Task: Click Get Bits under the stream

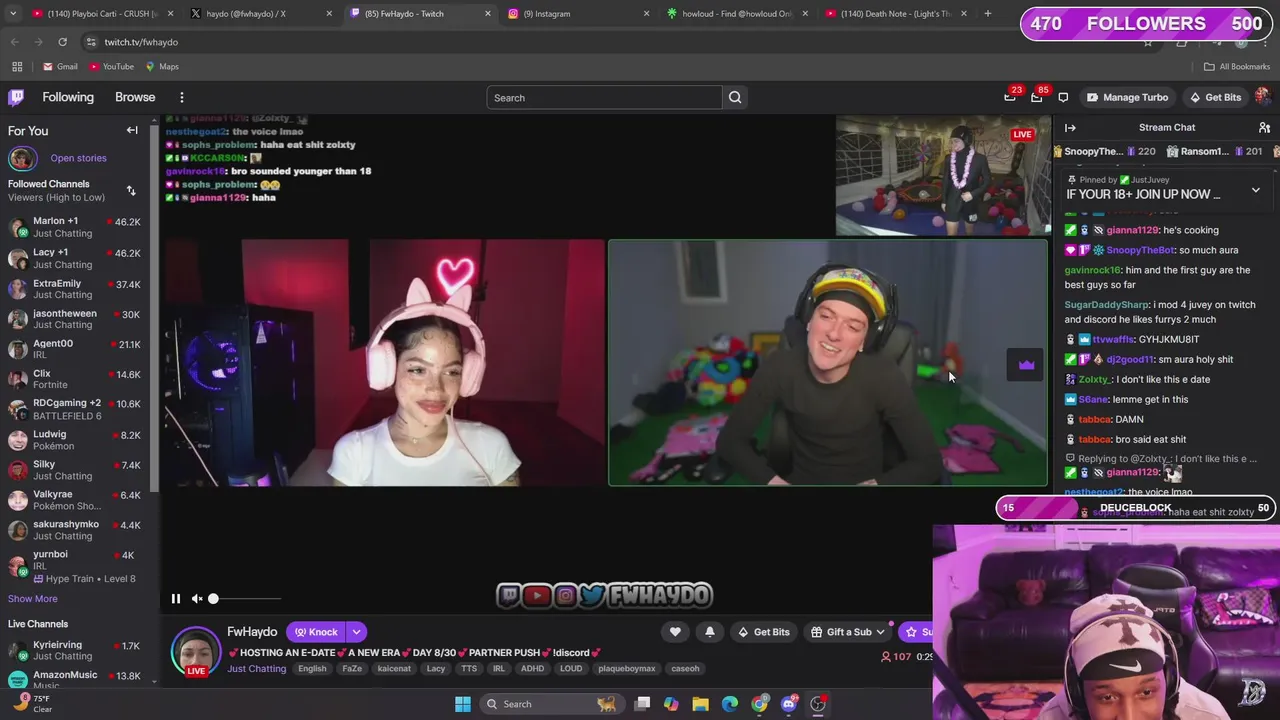Action: point(764,632)
